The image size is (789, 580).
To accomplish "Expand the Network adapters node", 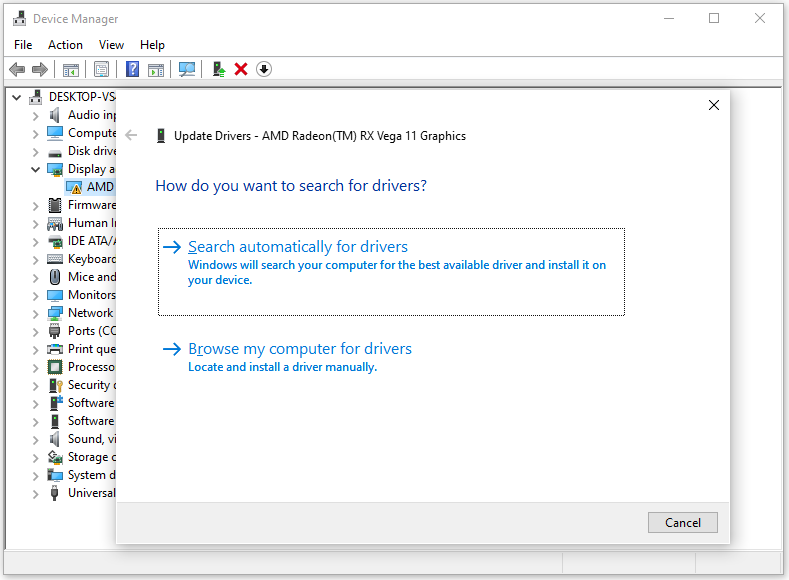I will tap(35, 314).
